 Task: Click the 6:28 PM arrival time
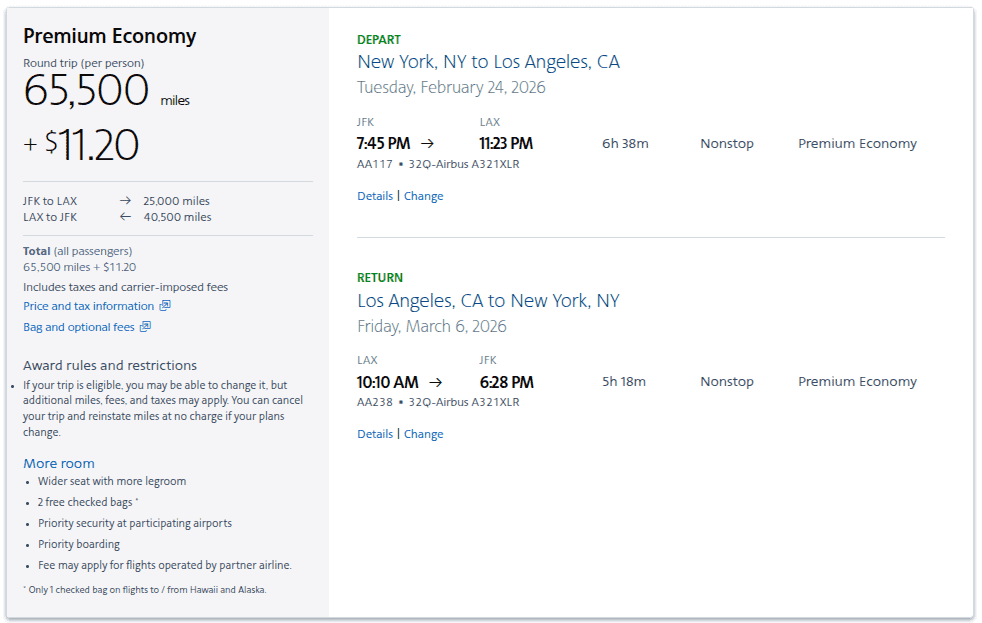507,382
